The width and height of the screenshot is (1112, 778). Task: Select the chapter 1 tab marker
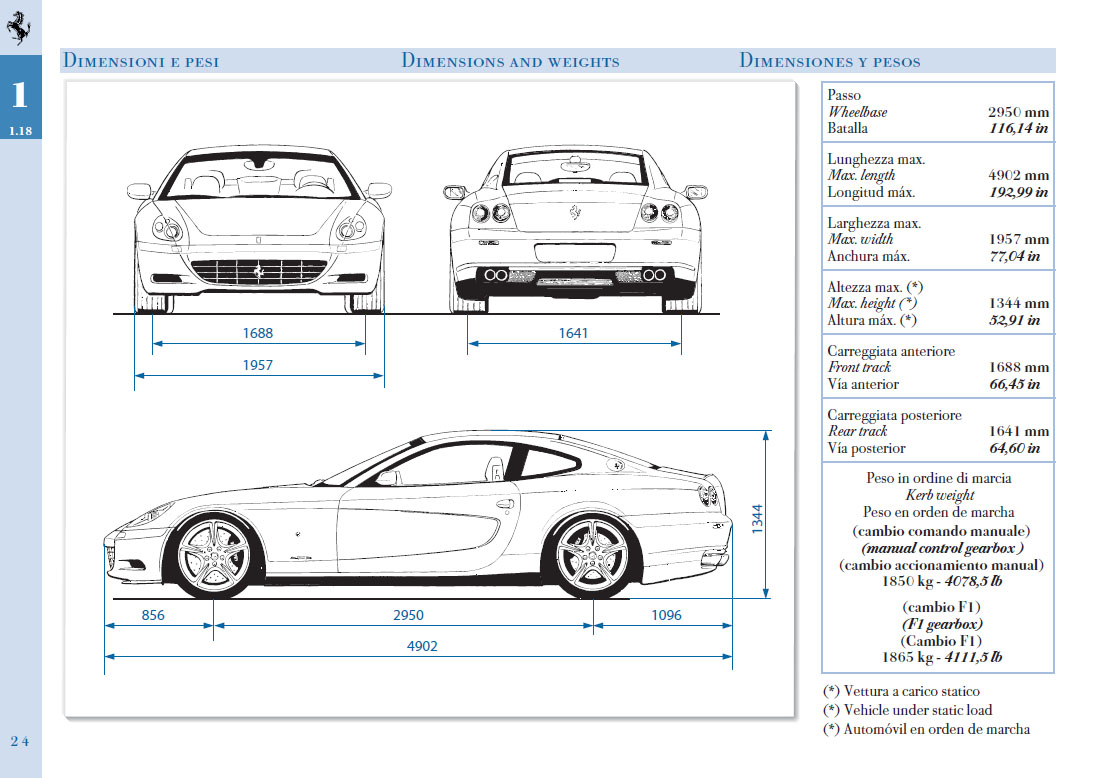click(x=20, y=95)
